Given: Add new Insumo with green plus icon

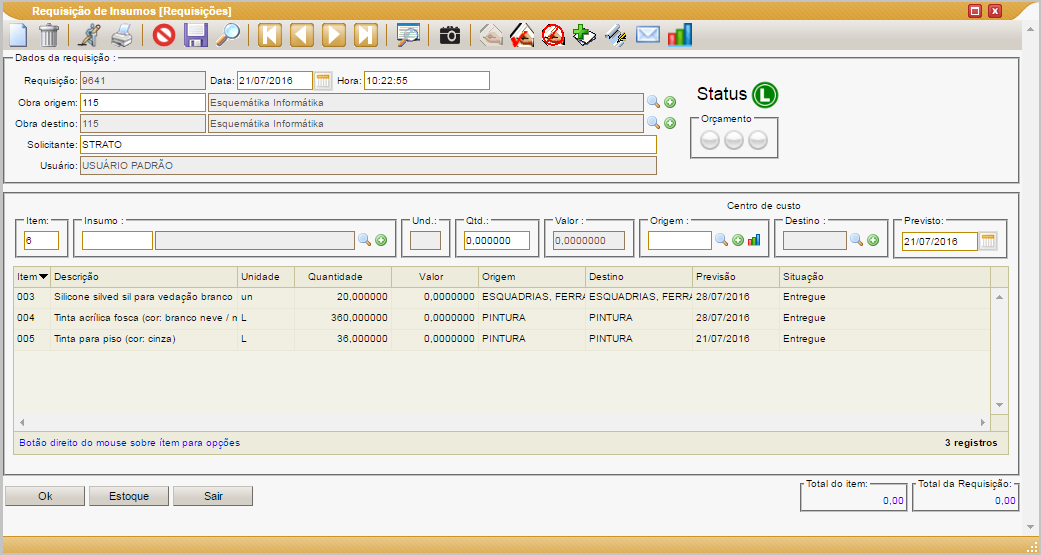Looking at the screenshot, I should click(x=381, y=240).
